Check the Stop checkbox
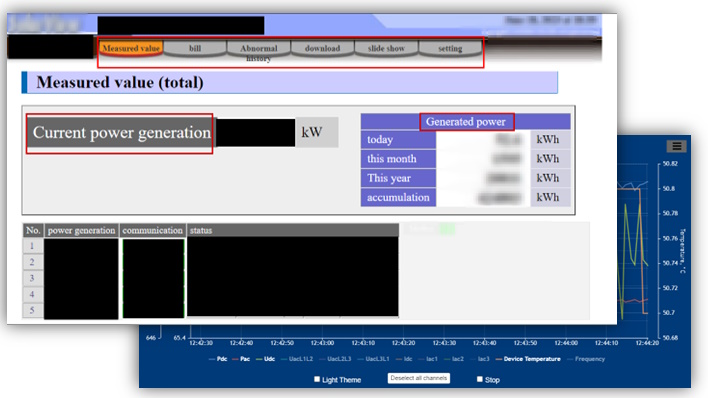The height and width of the screenshot is (398, 708). pyautogui.click(x=480, y=379)
